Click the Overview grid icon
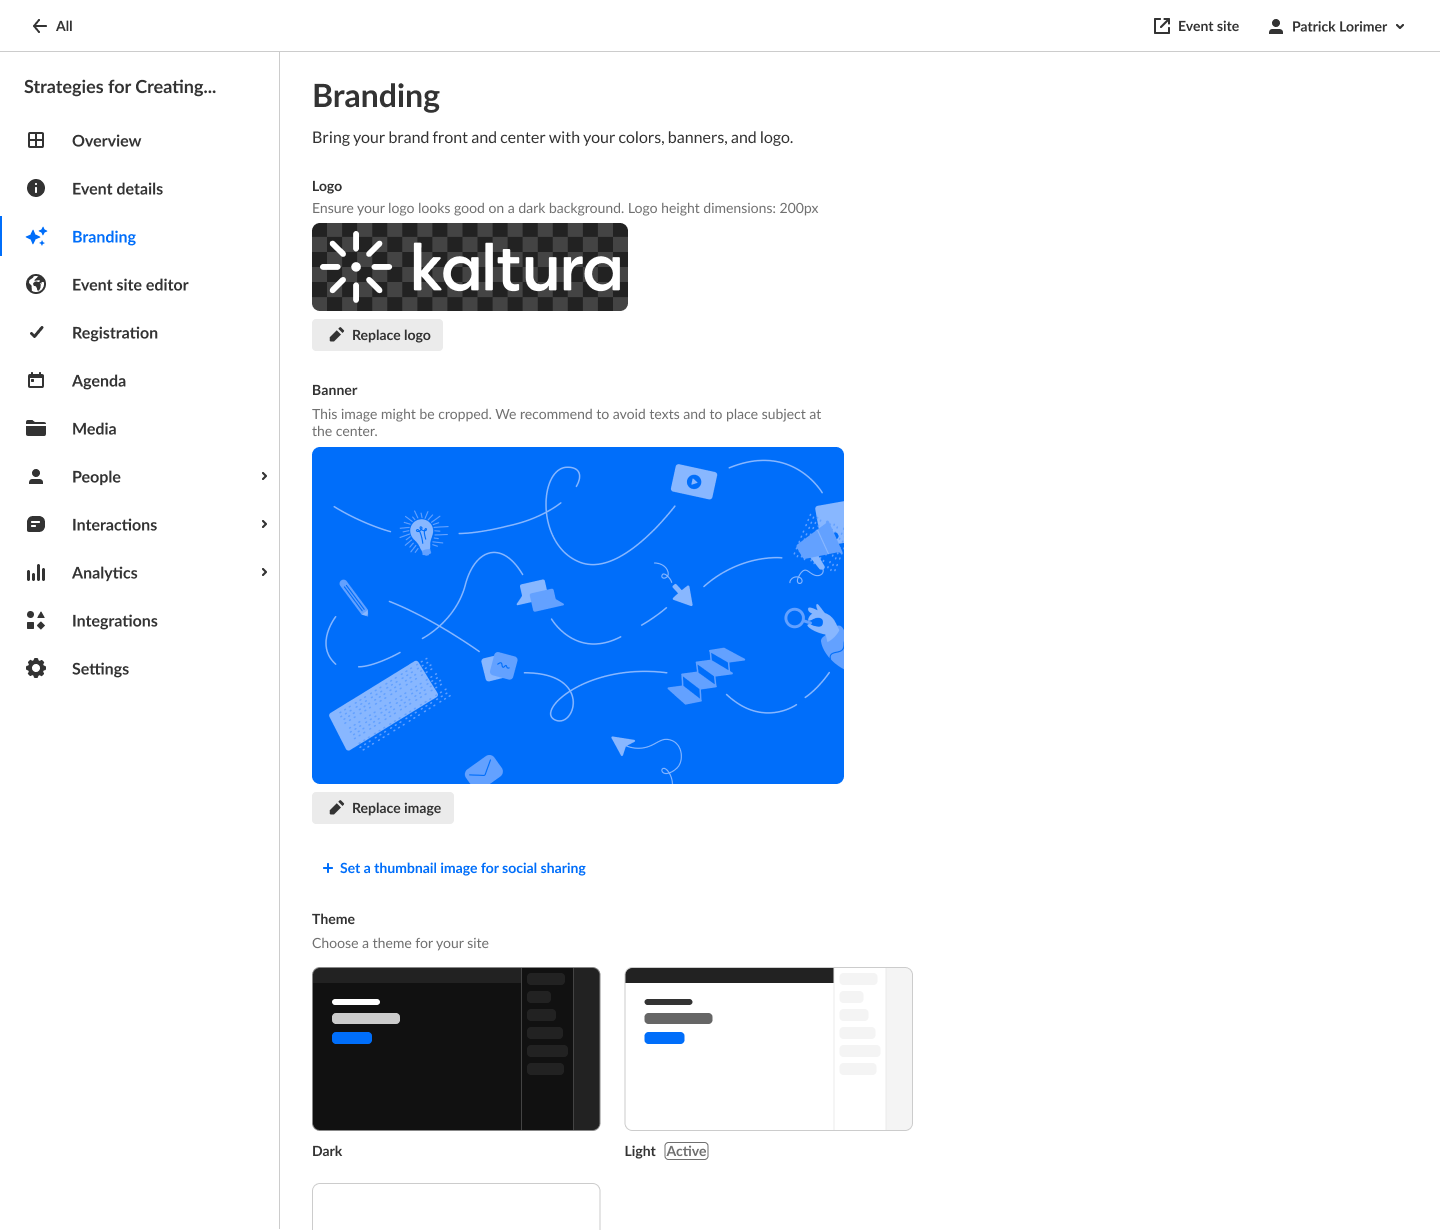The image size is (1440, 1230). (x=36, y=140)
